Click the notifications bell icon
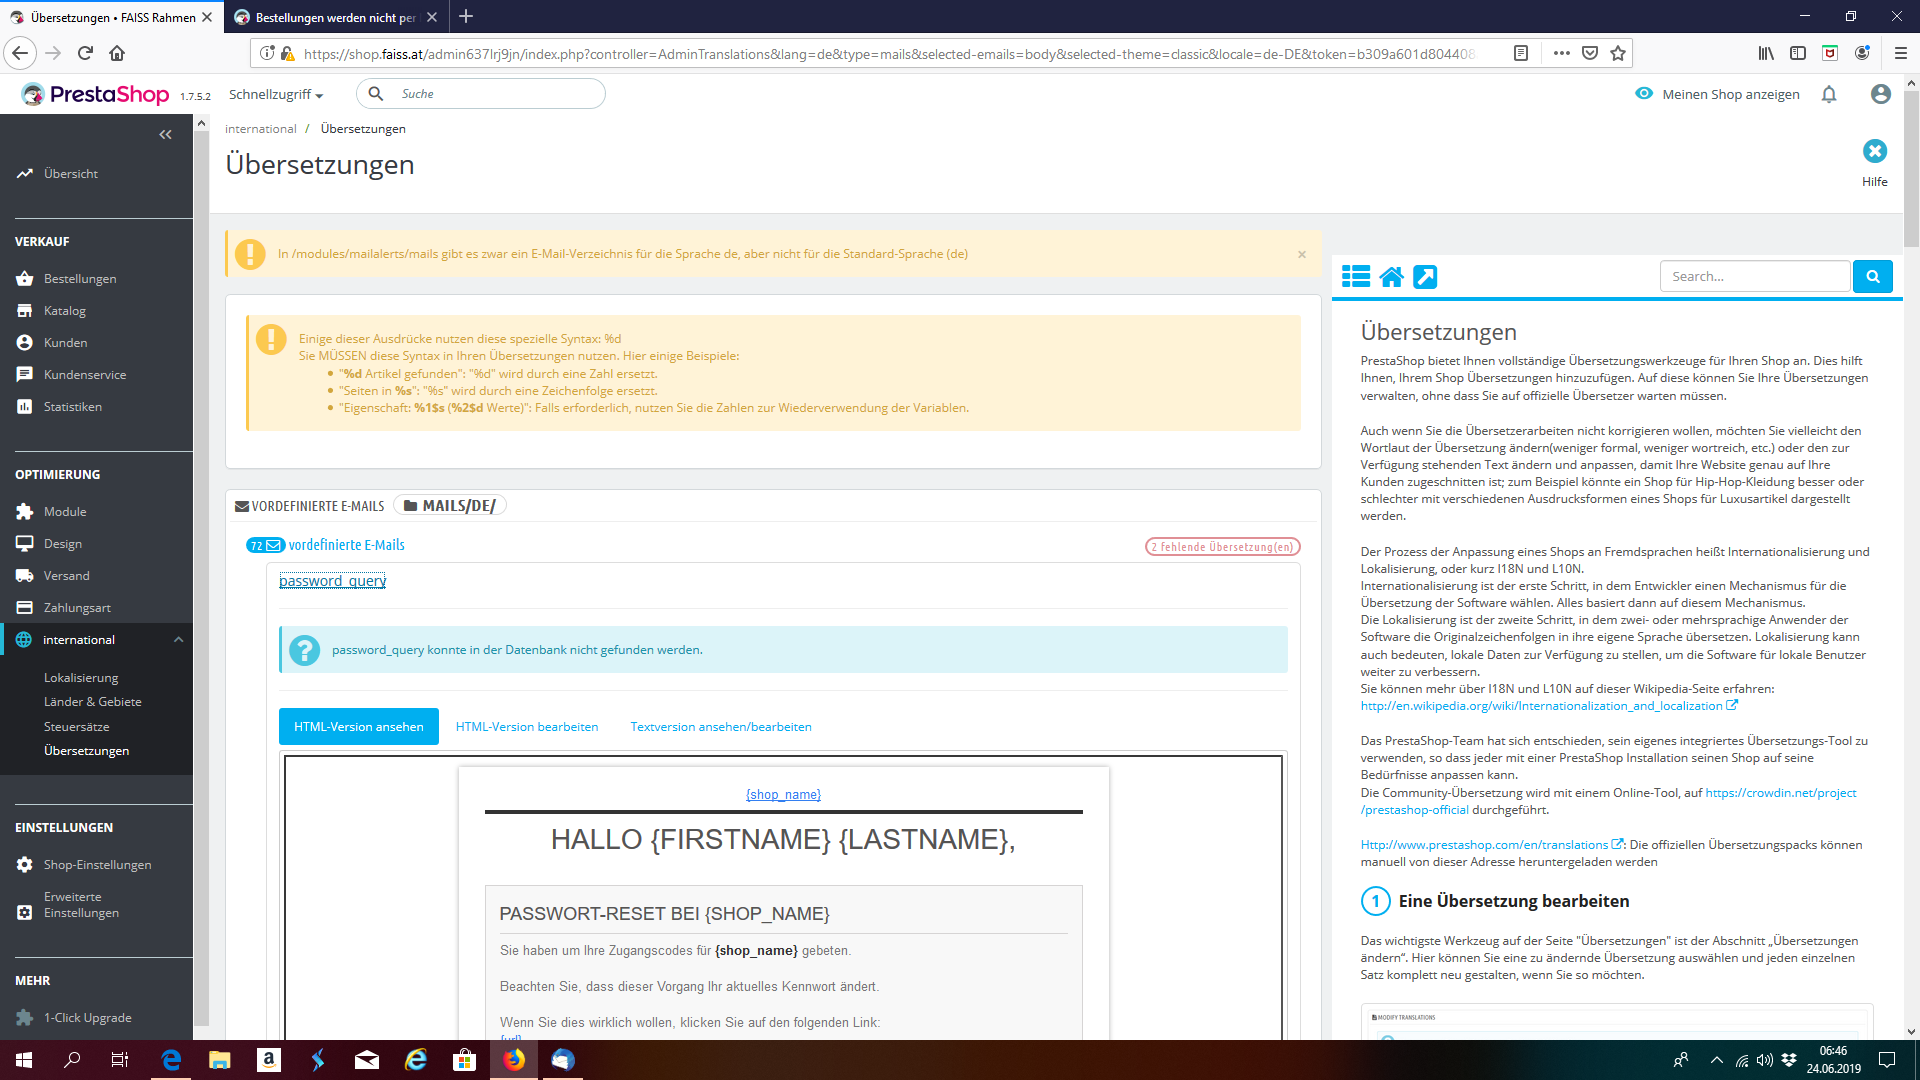The height and width of the screenshot is (1080, 1920). click(1829, 94)
